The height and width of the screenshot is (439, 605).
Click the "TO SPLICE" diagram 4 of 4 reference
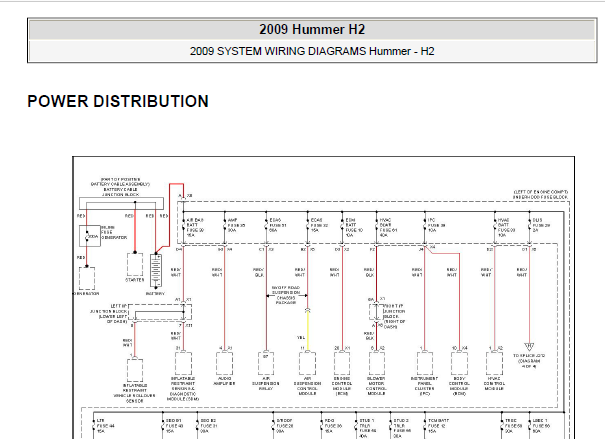tap(529, 361)
